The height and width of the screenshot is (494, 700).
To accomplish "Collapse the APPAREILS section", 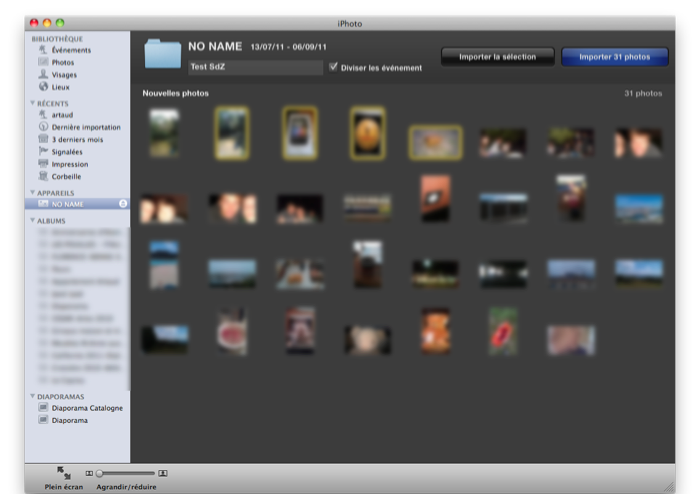I will point(33,192).
